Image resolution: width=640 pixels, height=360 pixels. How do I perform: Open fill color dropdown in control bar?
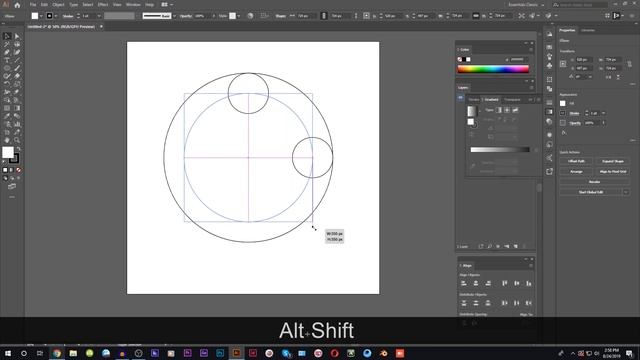(41, 16)
